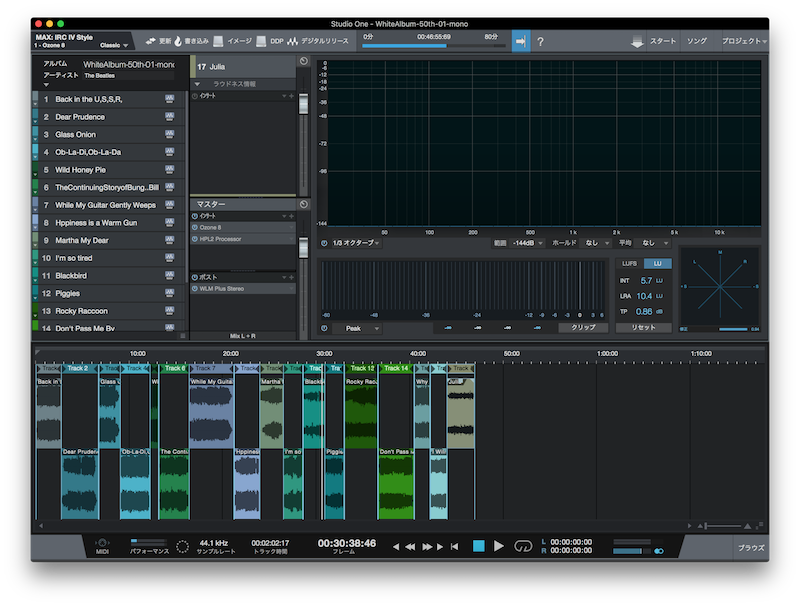The height and width of the screenshot is (606, 800).
Task: Bypass the Ozone 8 plugin
Action: [x=194, y=228]
